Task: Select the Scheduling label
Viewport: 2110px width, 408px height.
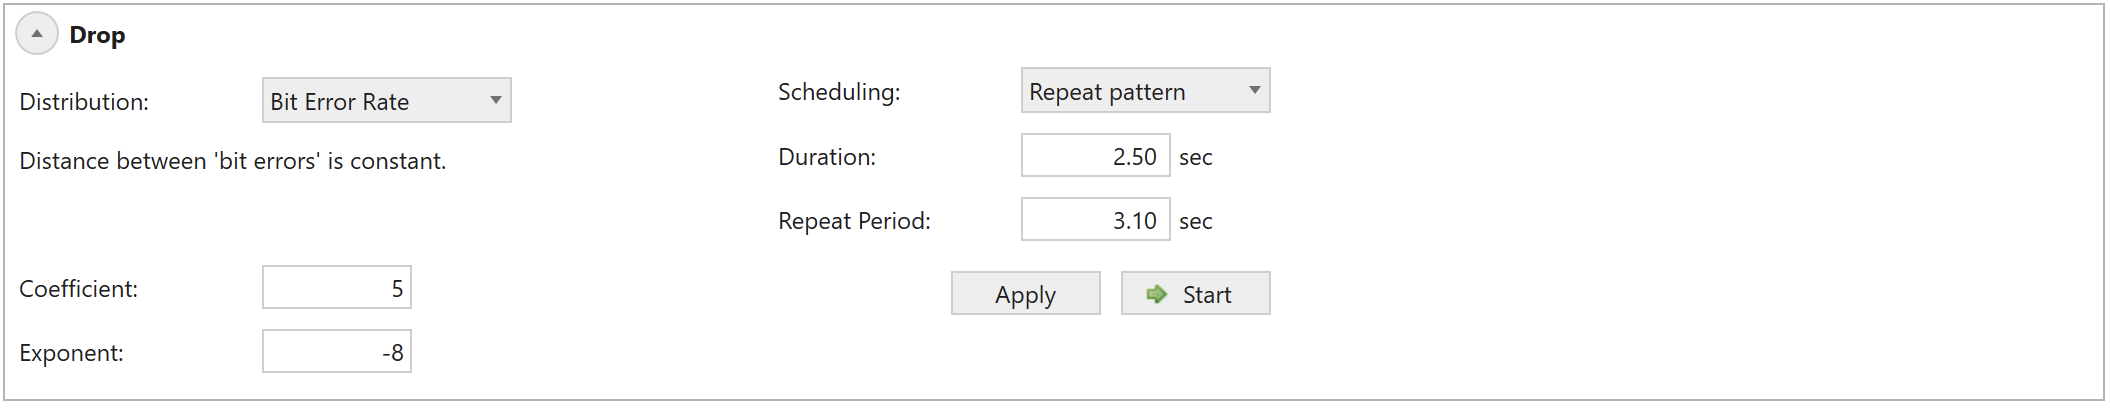Action: [839, 92]
